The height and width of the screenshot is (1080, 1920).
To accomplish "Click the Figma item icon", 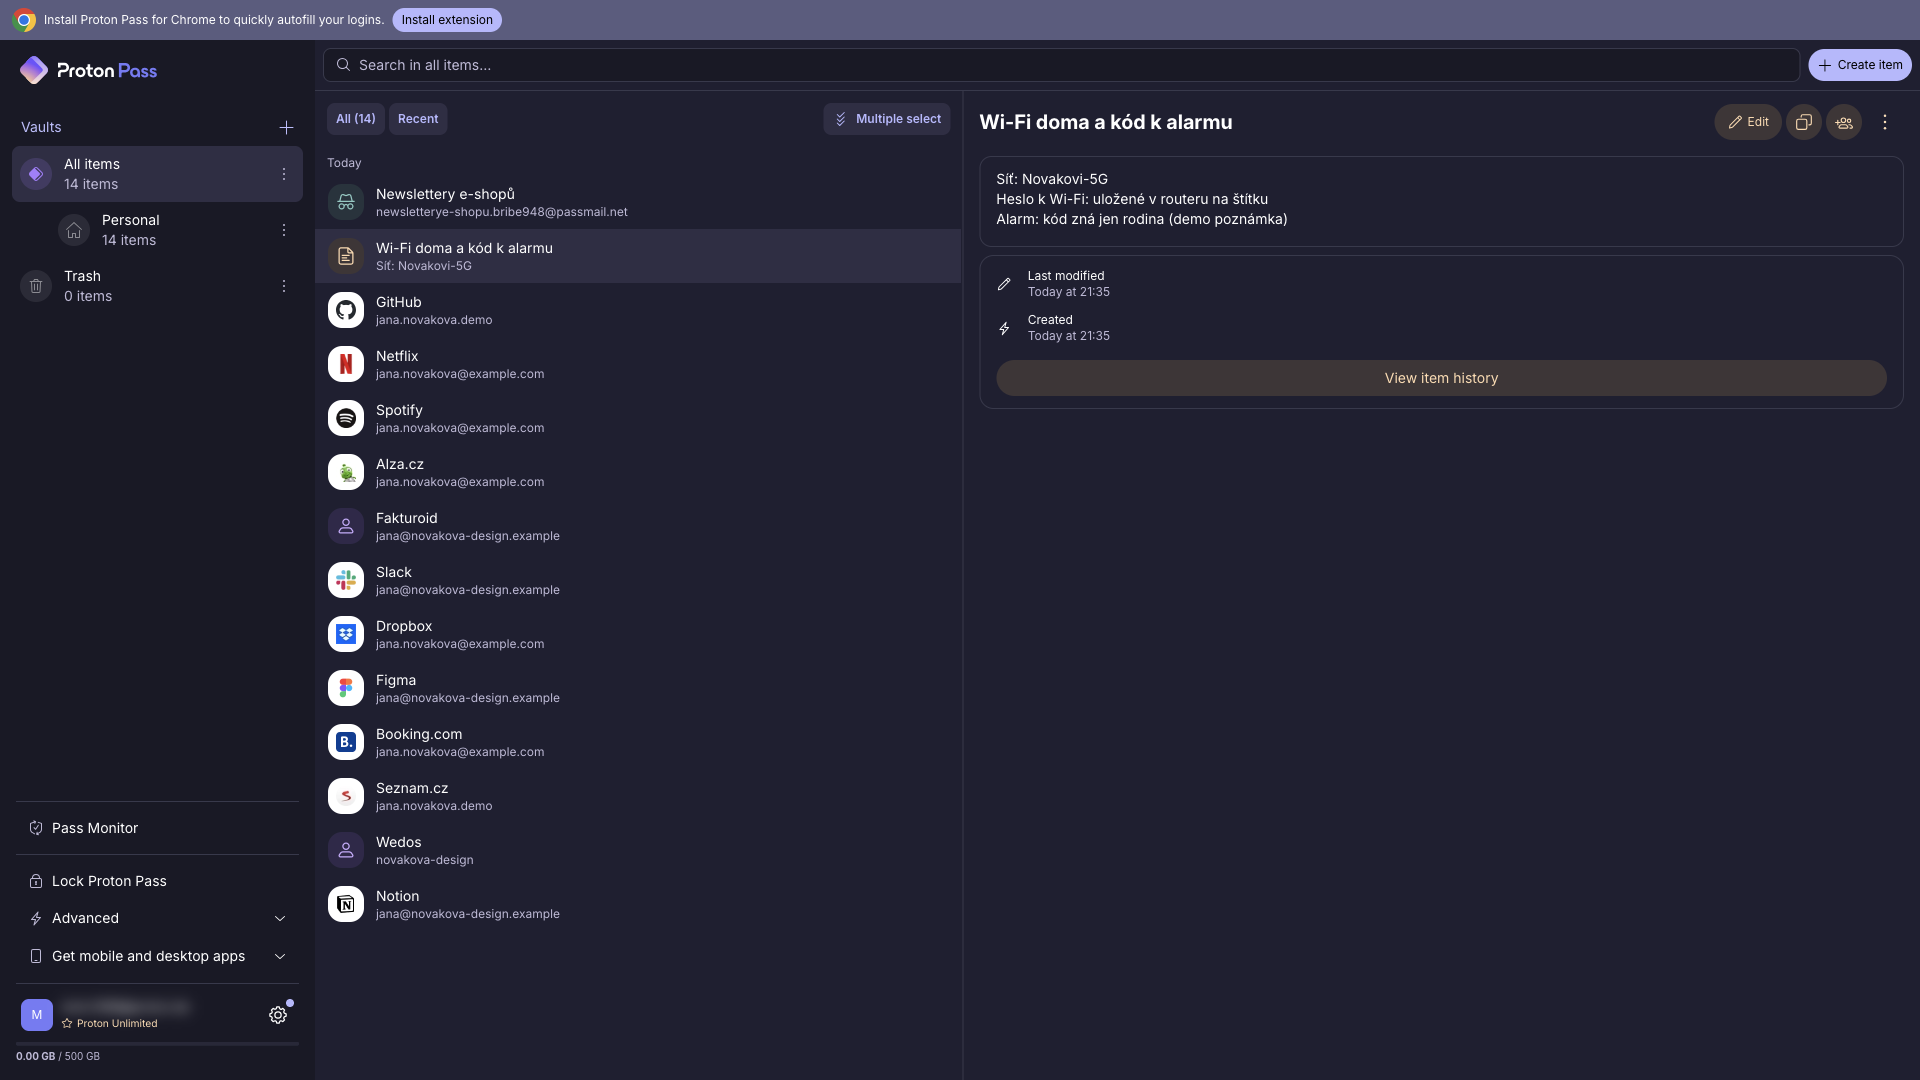I will tap(346, 688).
